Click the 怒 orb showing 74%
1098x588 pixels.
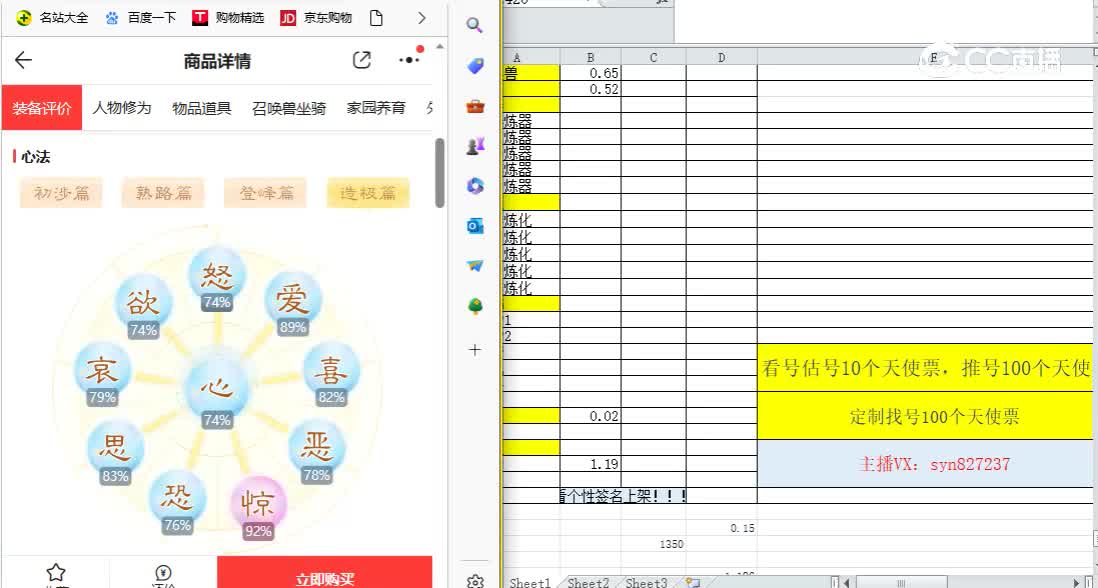coord(217,279)
